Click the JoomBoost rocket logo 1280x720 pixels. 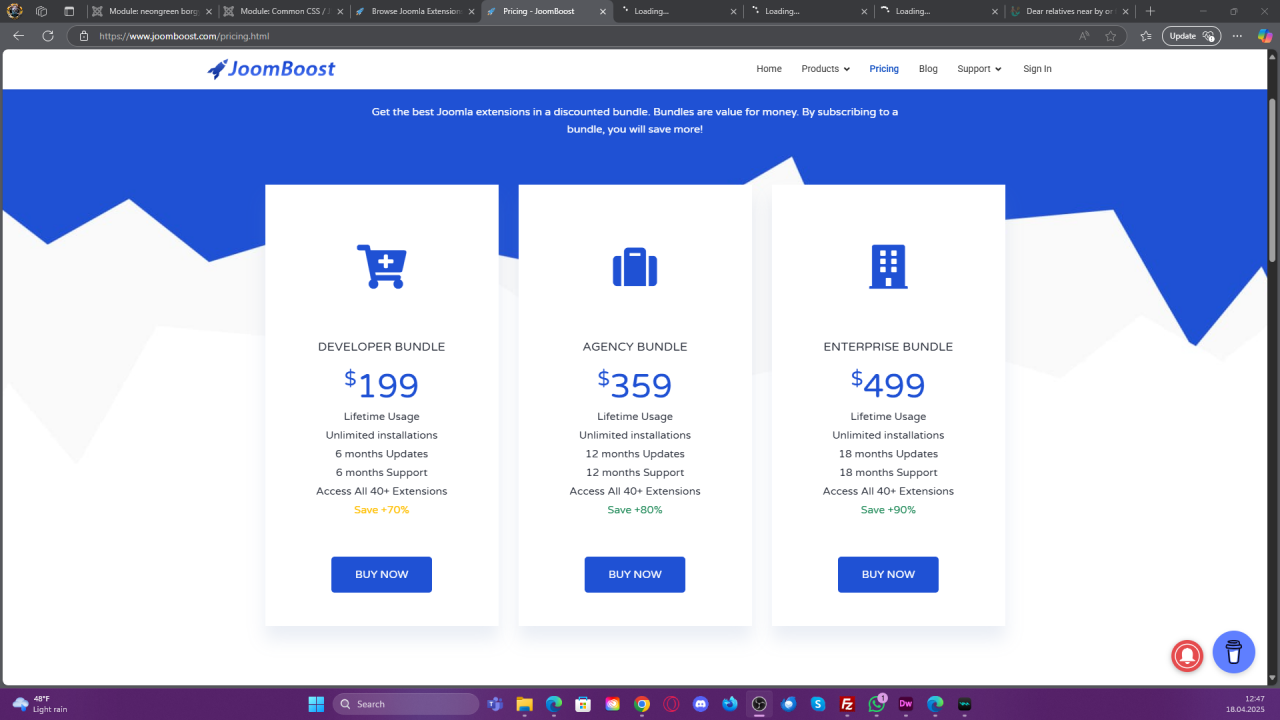pos(271,69)
